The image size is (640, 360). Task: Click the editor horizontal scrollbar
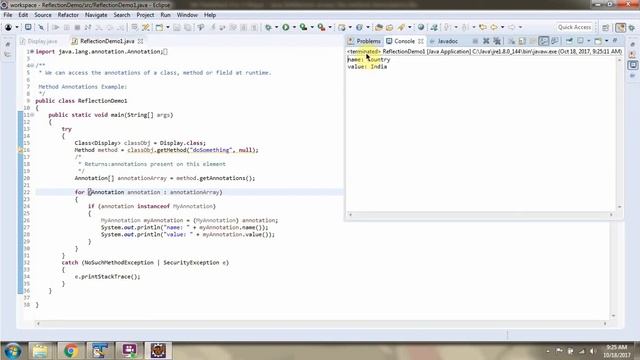click(321, 324)
